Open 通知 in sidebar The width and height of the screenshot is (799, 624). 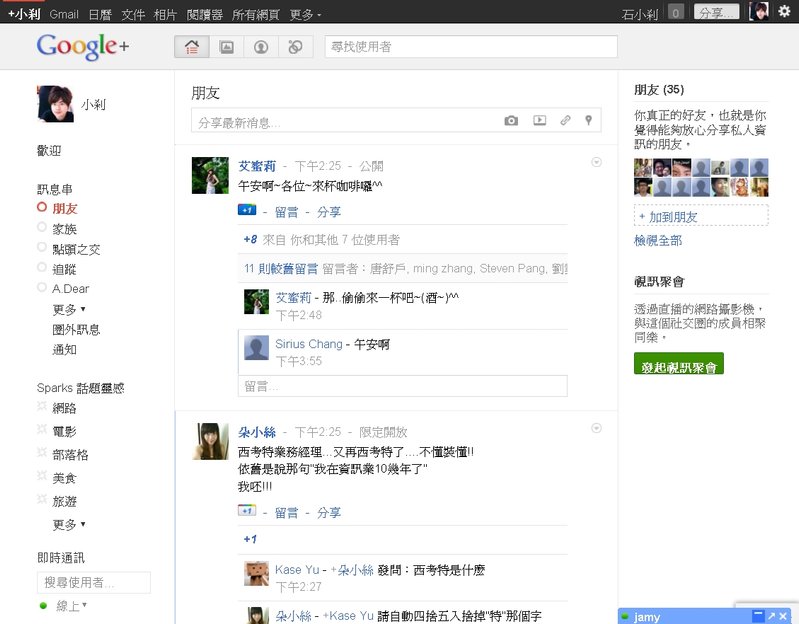[64, 349]
